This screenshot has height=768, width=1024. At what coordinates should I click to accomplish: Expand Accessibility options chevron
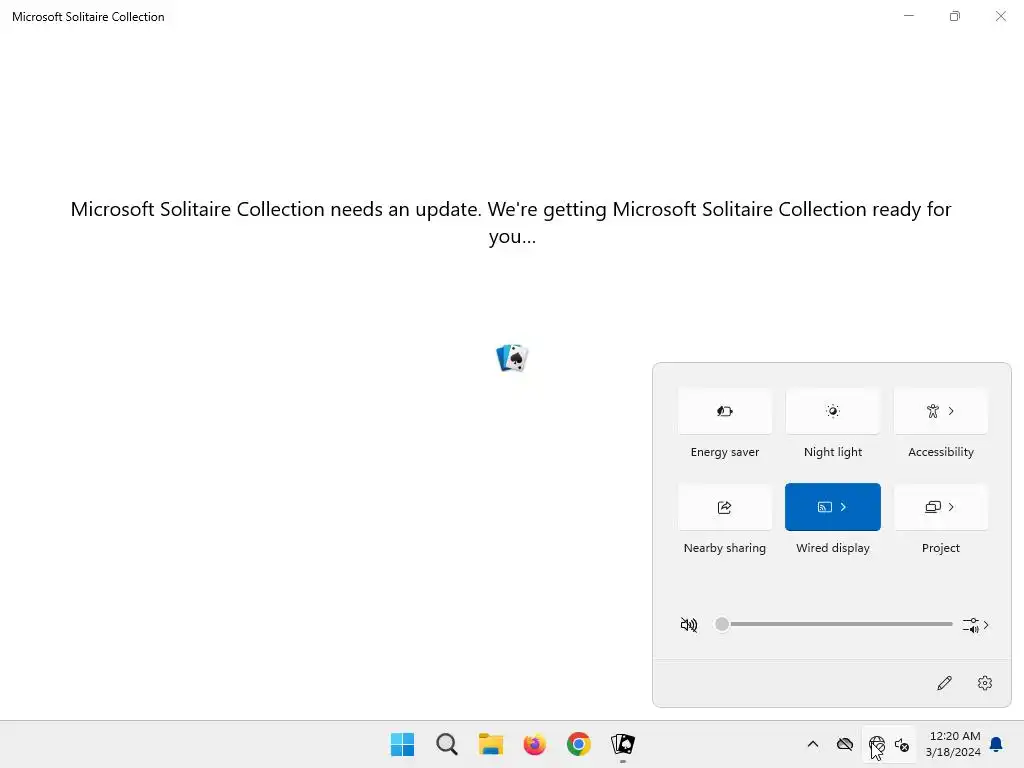tap(952, 411)
